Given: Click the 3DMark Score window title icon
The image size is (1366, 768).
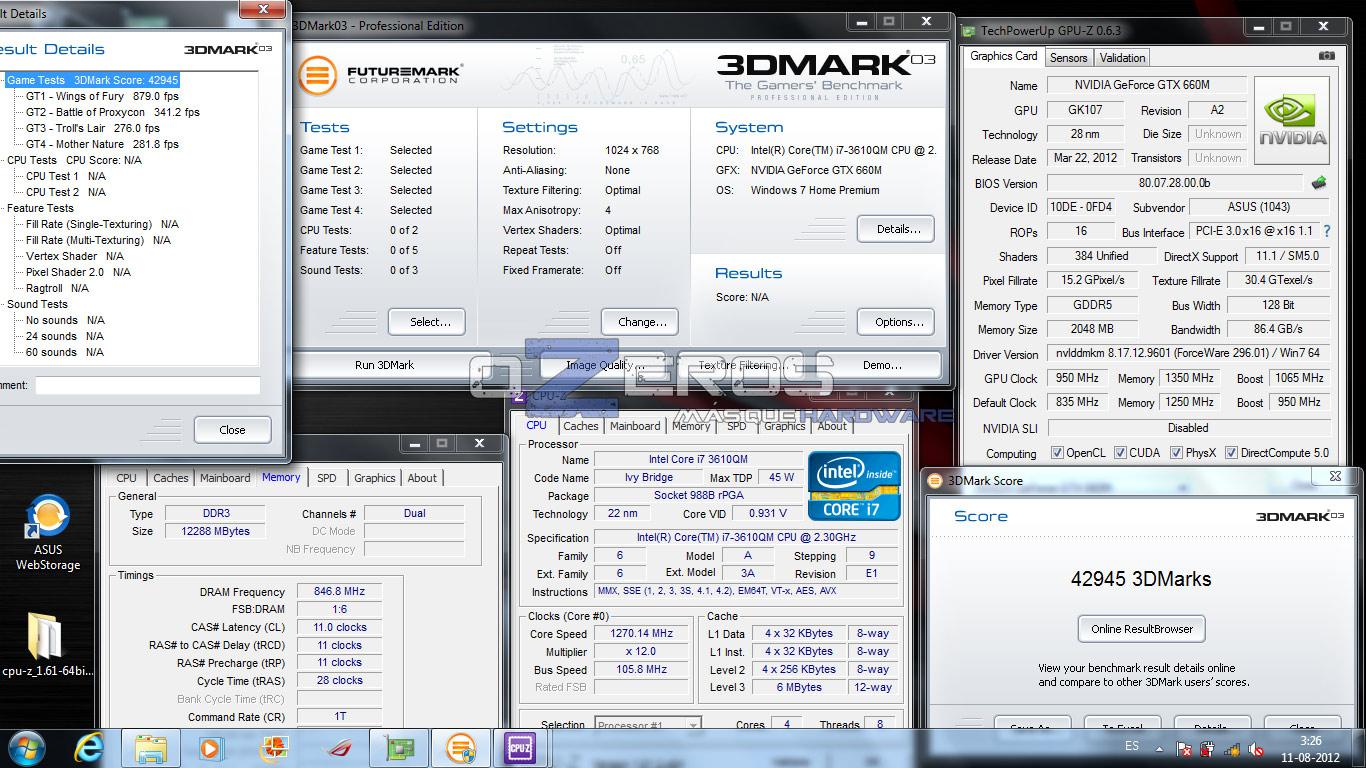Looking at the screenshot, I should (x=935, y=480).
